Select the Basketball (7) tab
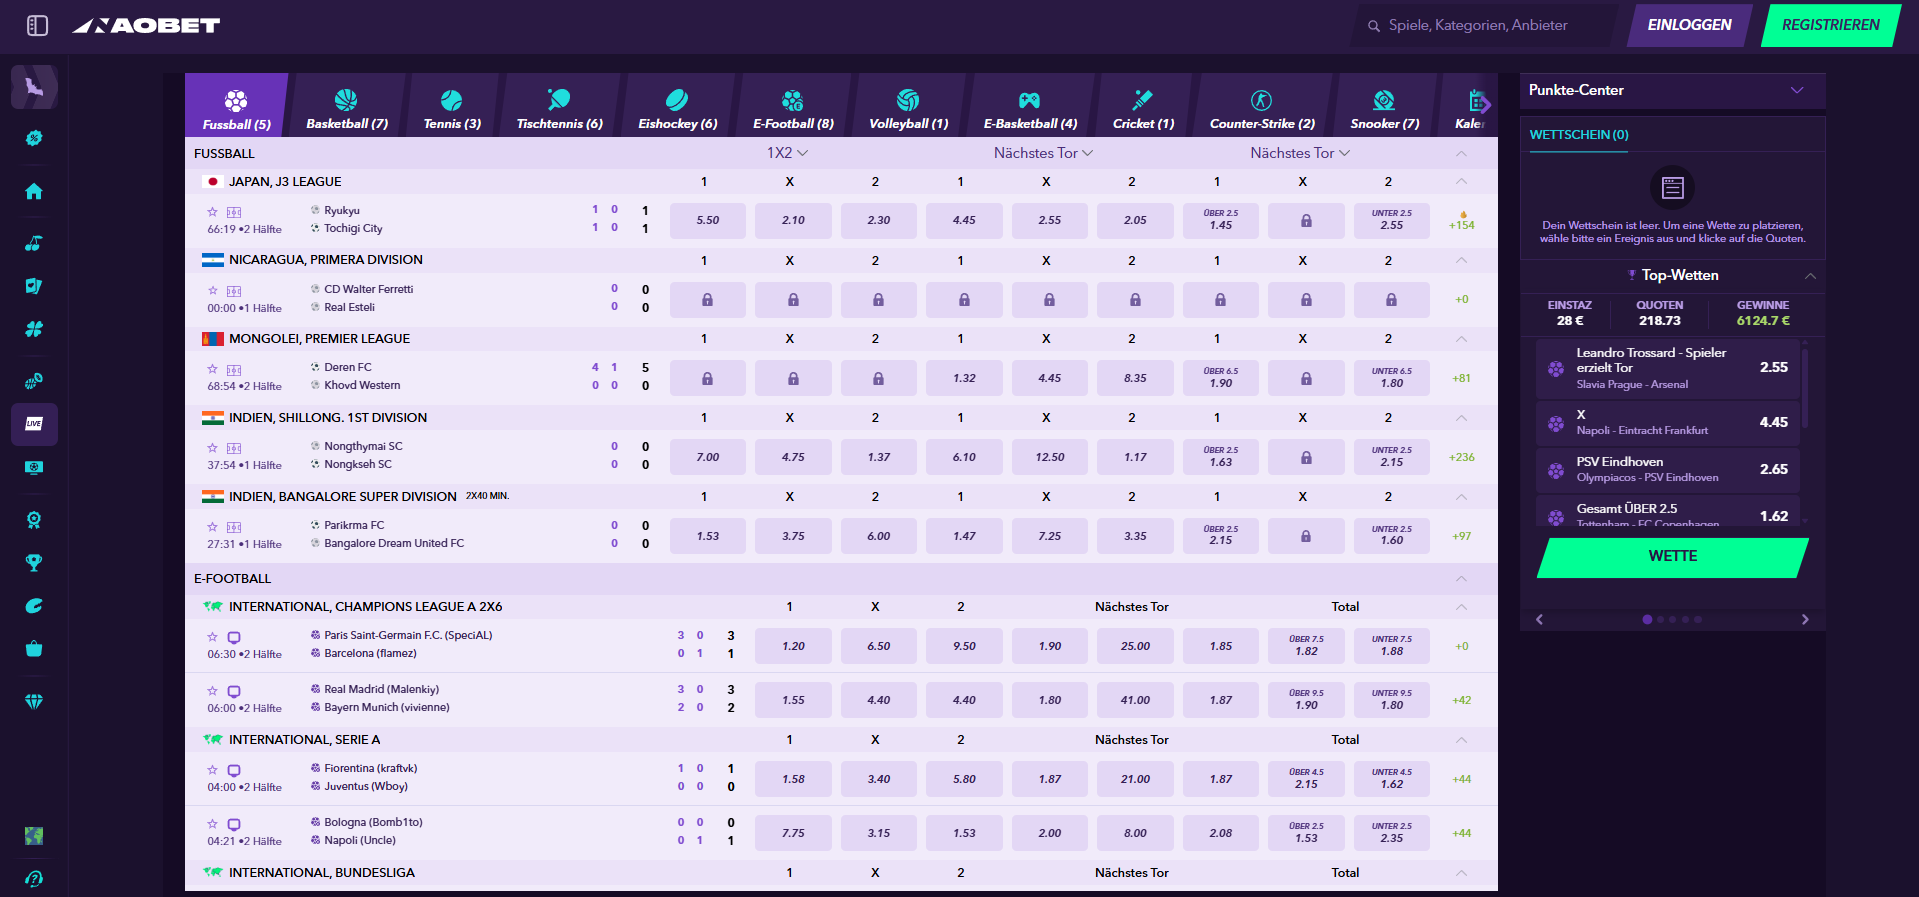1919x897 pixels. (346, 105)
